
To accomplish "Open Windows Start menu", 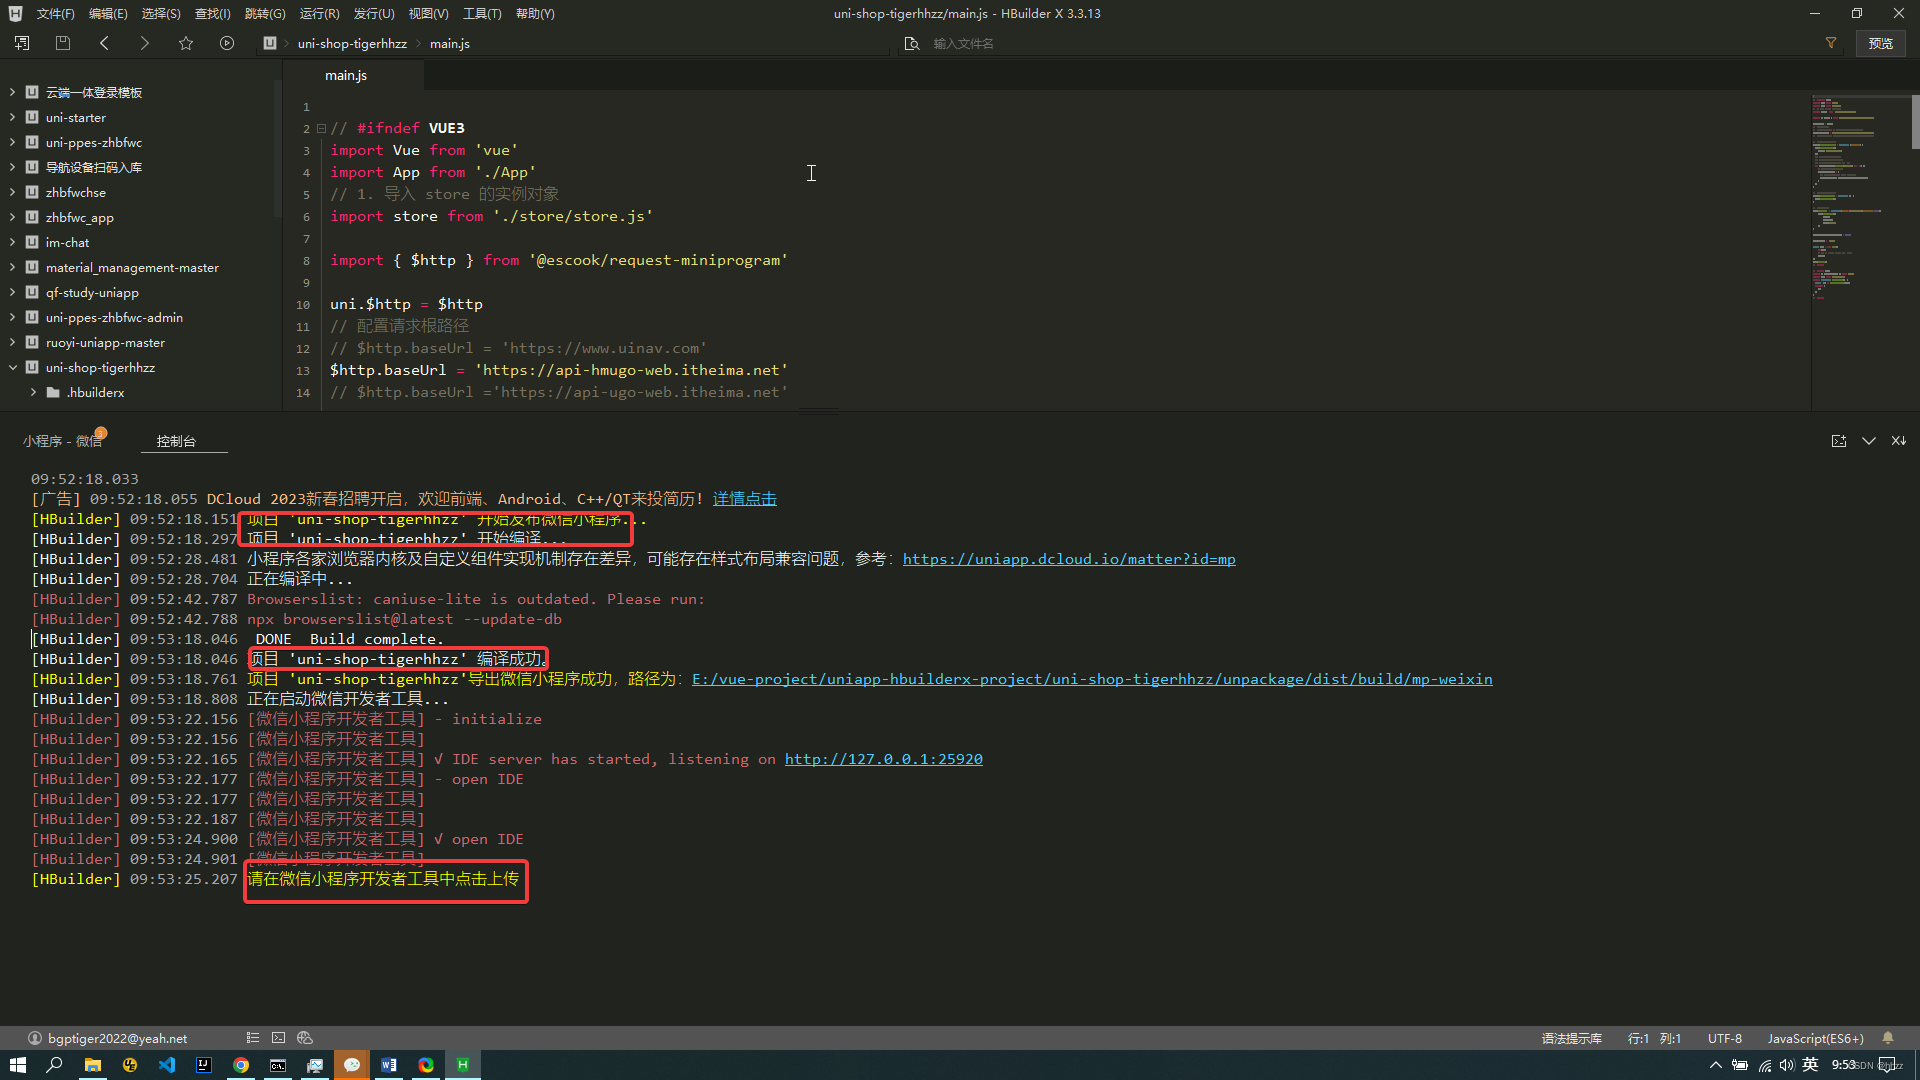I will click(x=17, y=1065).
